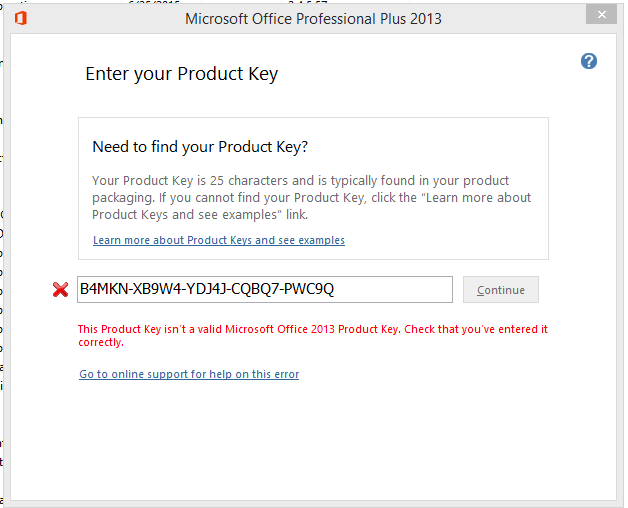Click the red X error icon beside key field
This screenshot has width=628, height=508.
[x=60, y=289]
